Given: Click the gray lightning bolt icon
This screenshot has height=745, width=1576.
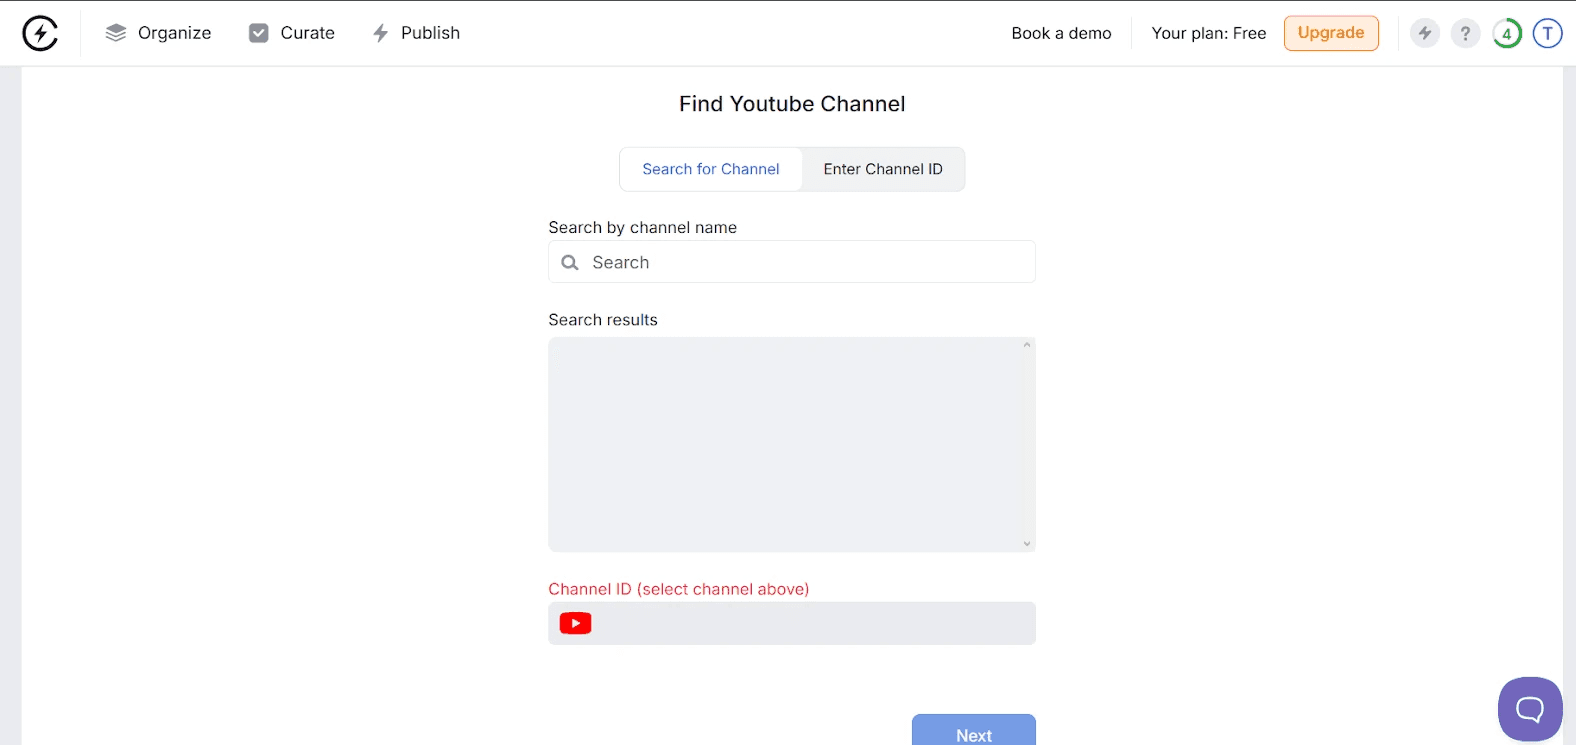Looking at the screenshot, I should point(1425,33).
